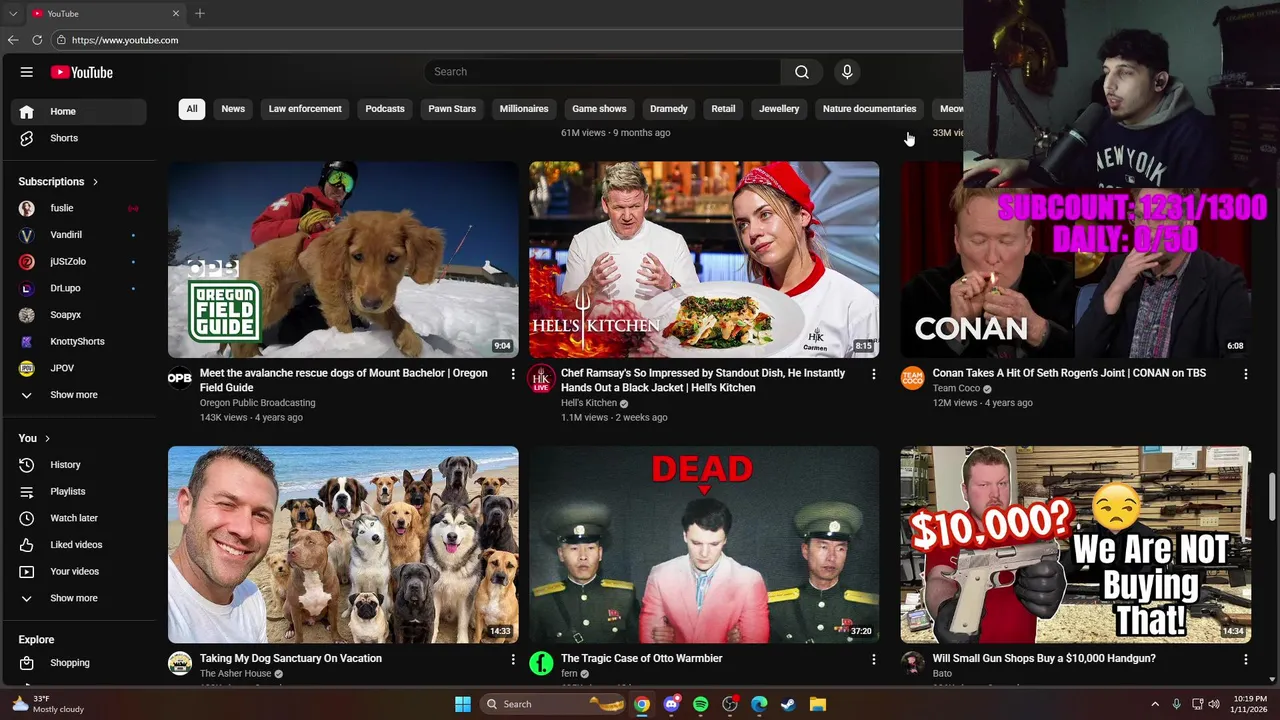This screenshot has height=720, width=1280.
Task: Open 'Will Small Gun Shops Buy' video title
Action: 1044,659
